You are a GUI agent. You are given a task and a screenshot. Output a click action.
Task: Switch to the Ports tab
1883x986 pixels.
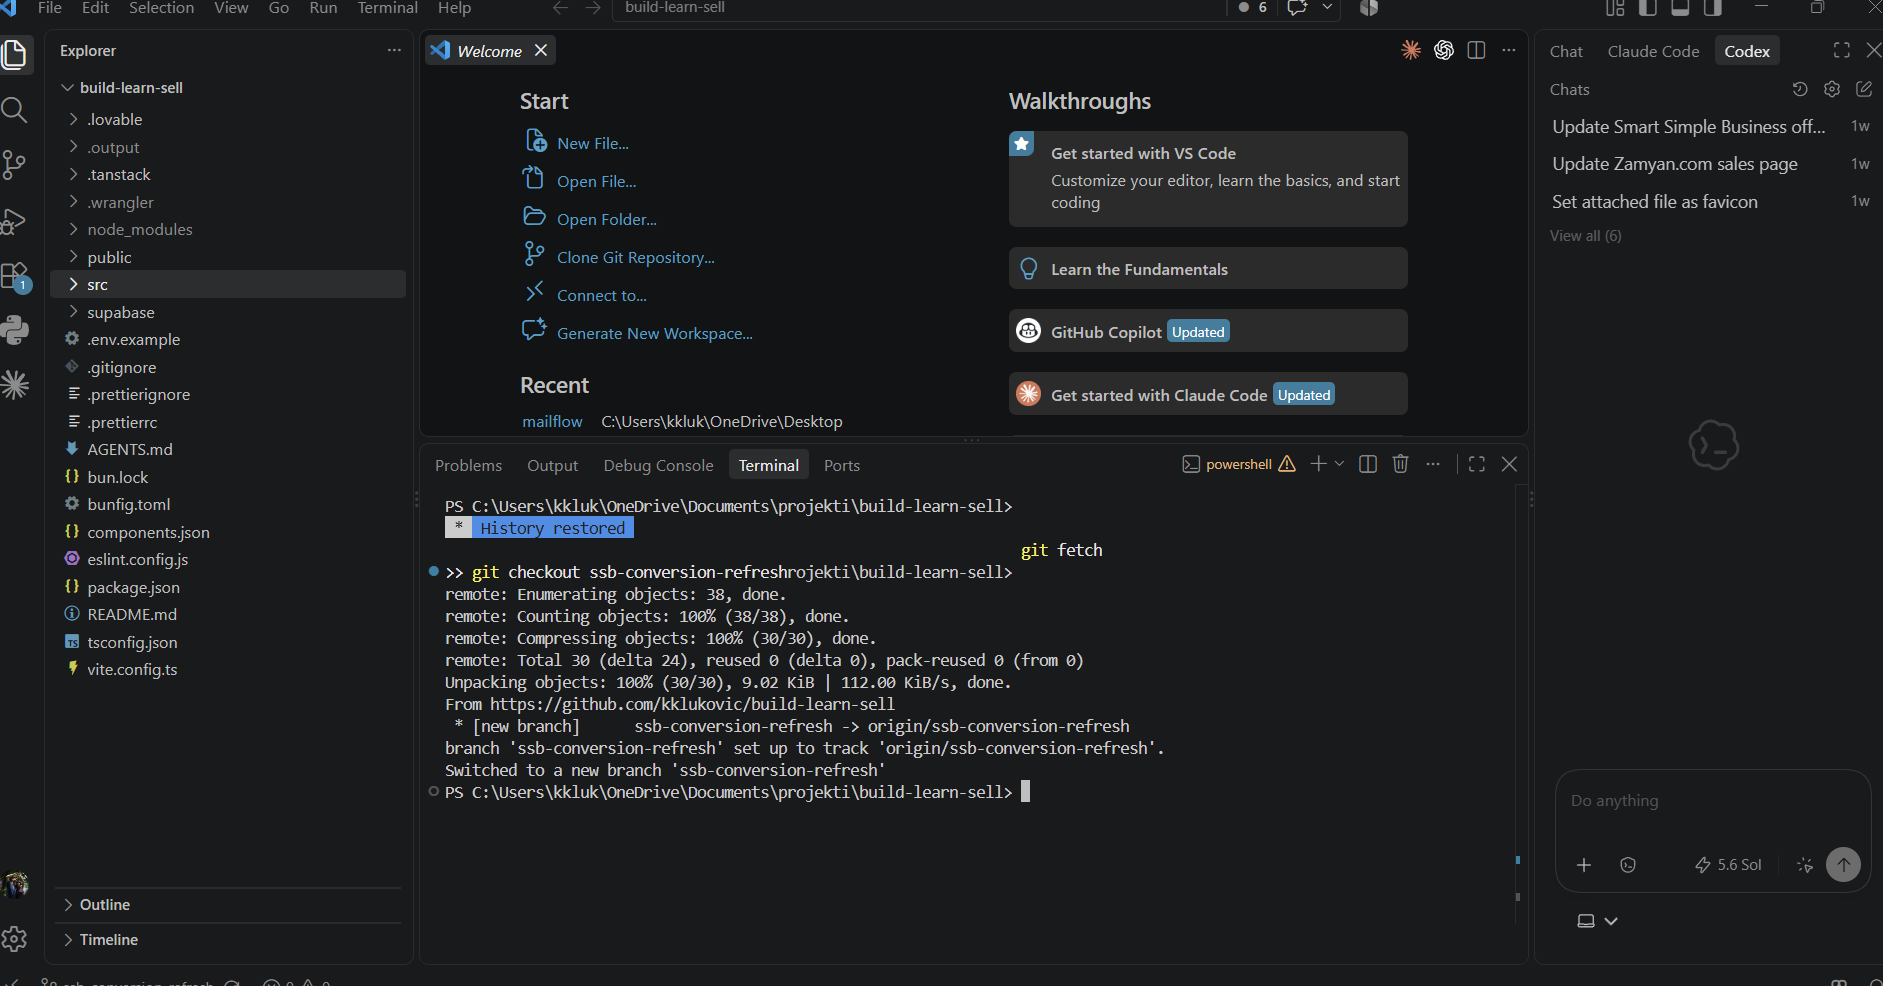click(x=841, y=465)
